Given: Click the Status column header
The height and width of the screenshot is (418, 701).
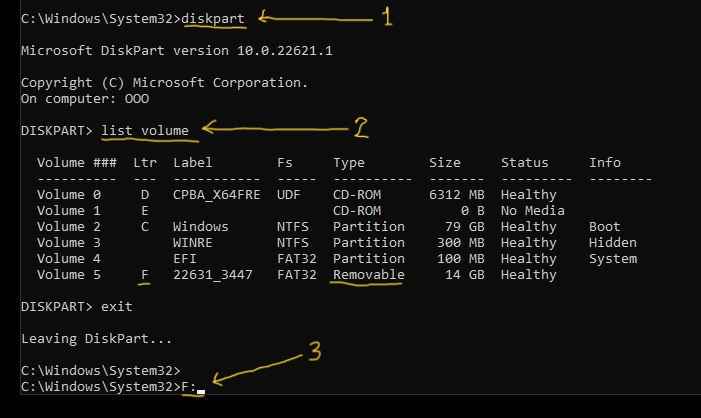Looking at the screenshot, I should [x=524, y=162].
